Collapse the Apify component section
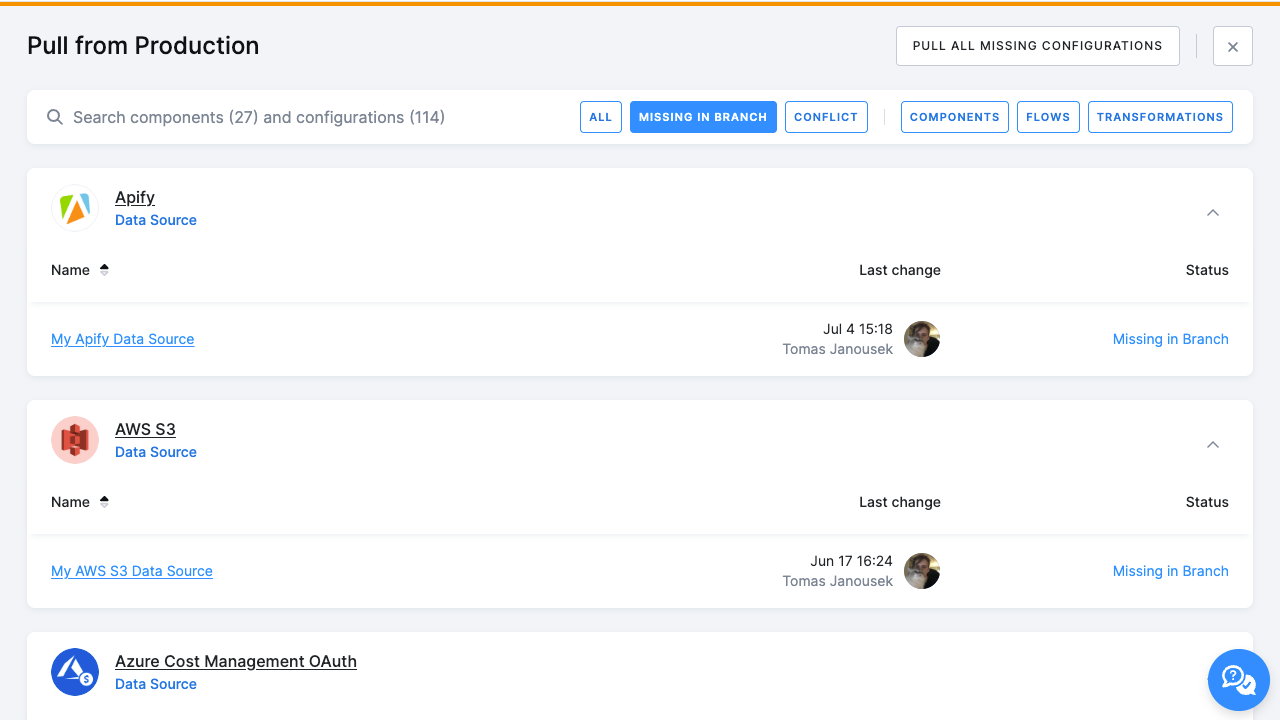1280x720 pixels. [x=1213, y=212]
